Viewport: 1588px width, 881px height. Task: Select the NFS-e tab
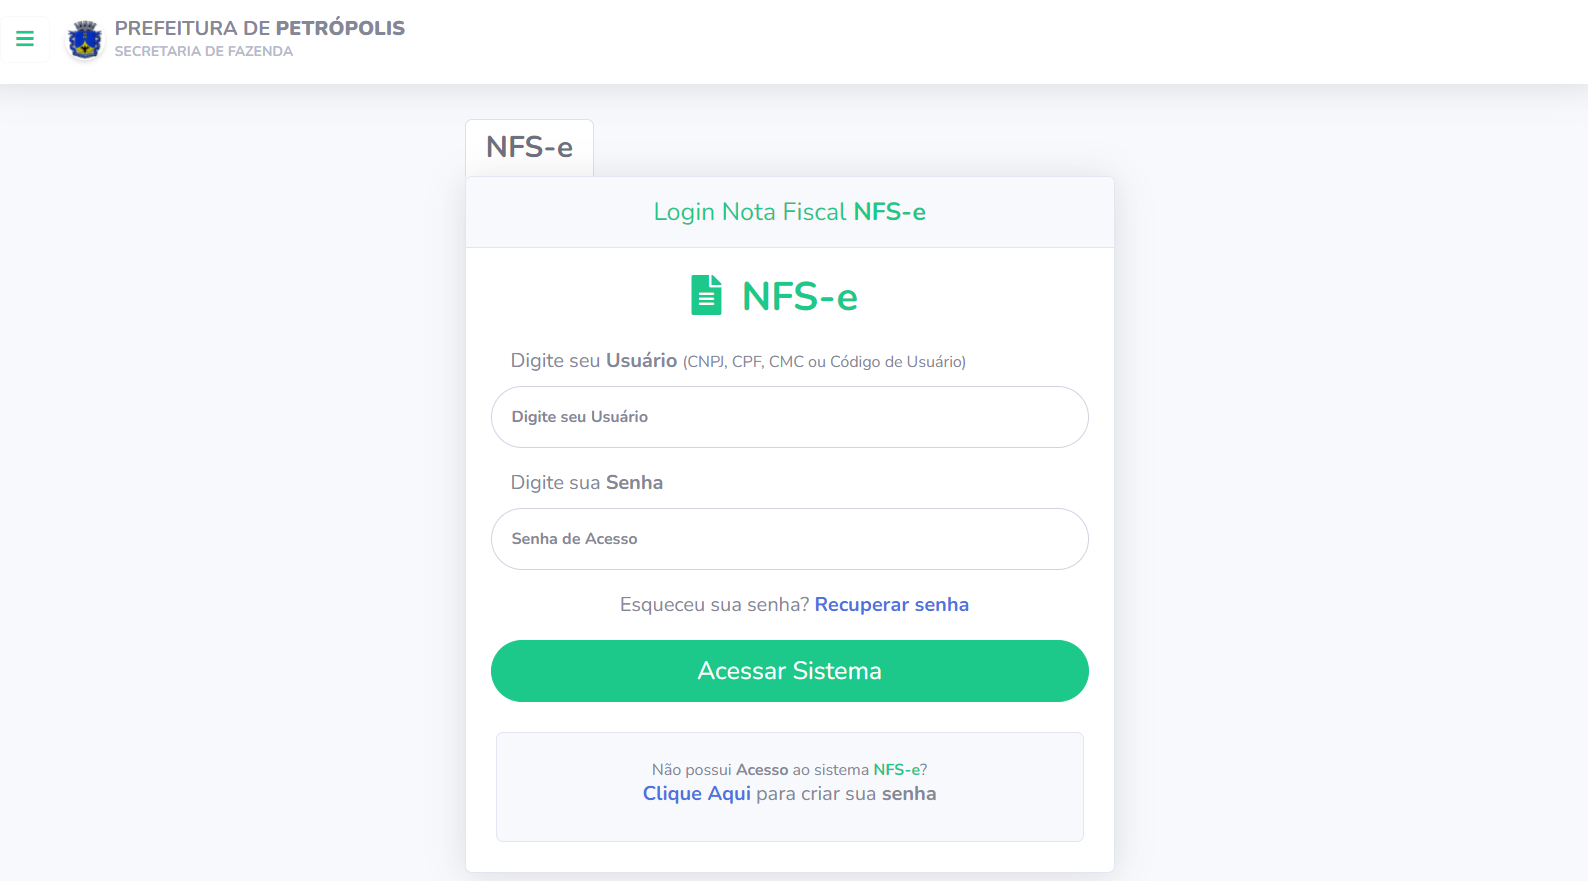point(529,148)
